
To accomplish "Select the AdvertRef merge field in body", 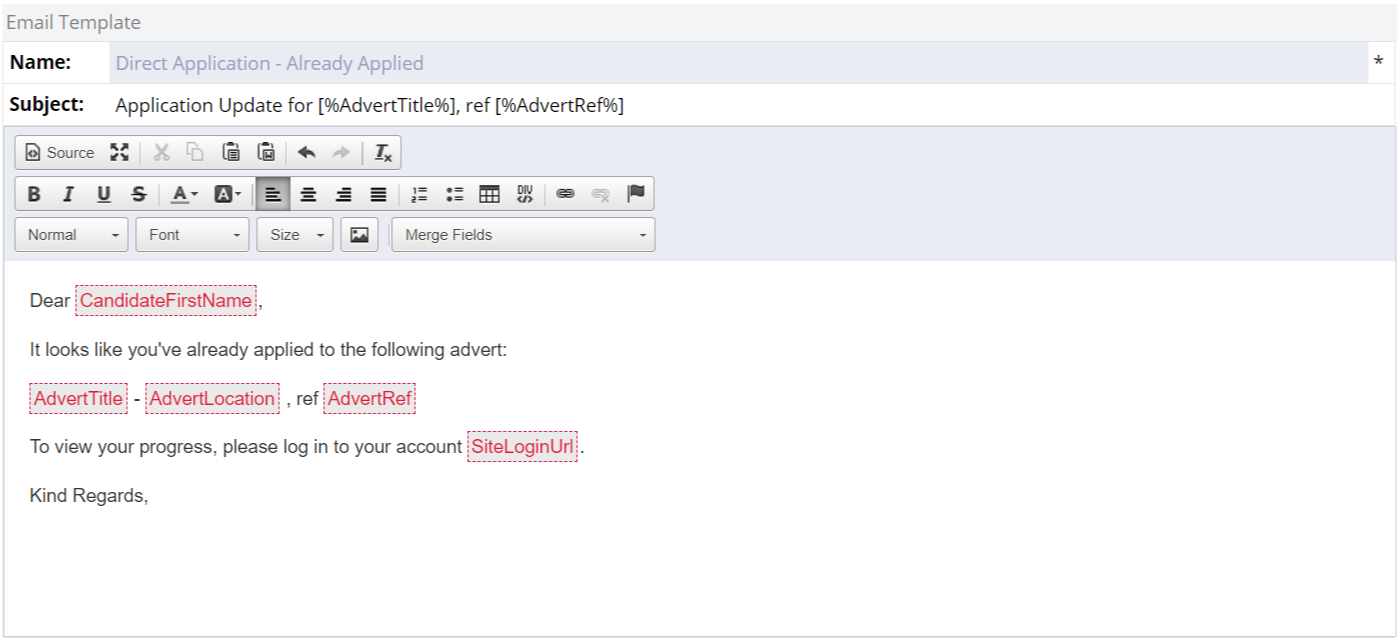I will tap(370, 399).
